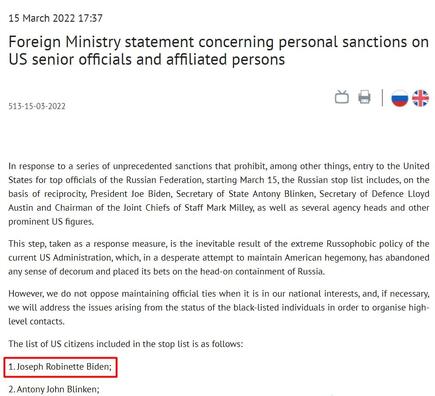435x396 pixels.
Task: Print the statement via printer icon
Action: (x=364, y=97)
